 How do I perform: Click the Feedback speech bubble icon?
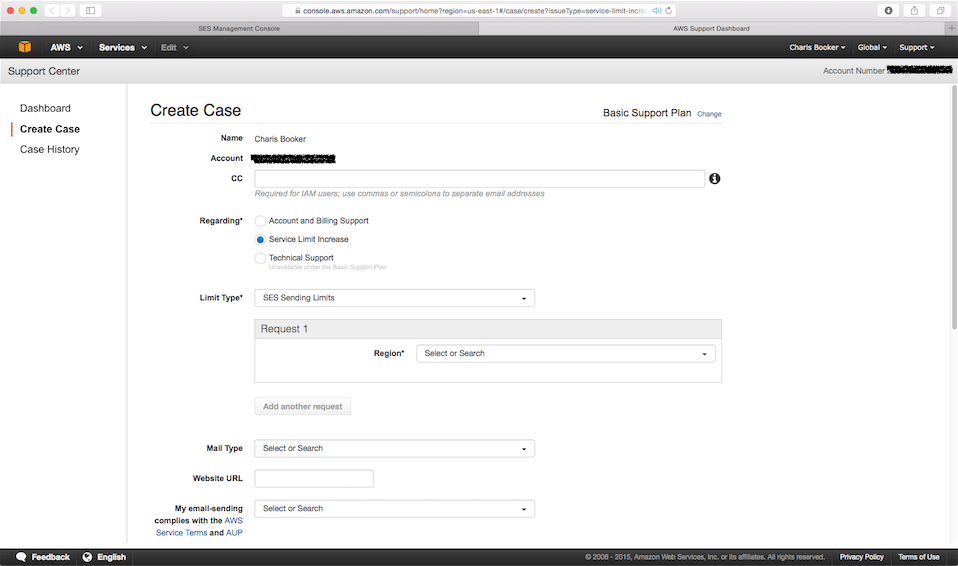pyautogui.click(x=21, y=557)
